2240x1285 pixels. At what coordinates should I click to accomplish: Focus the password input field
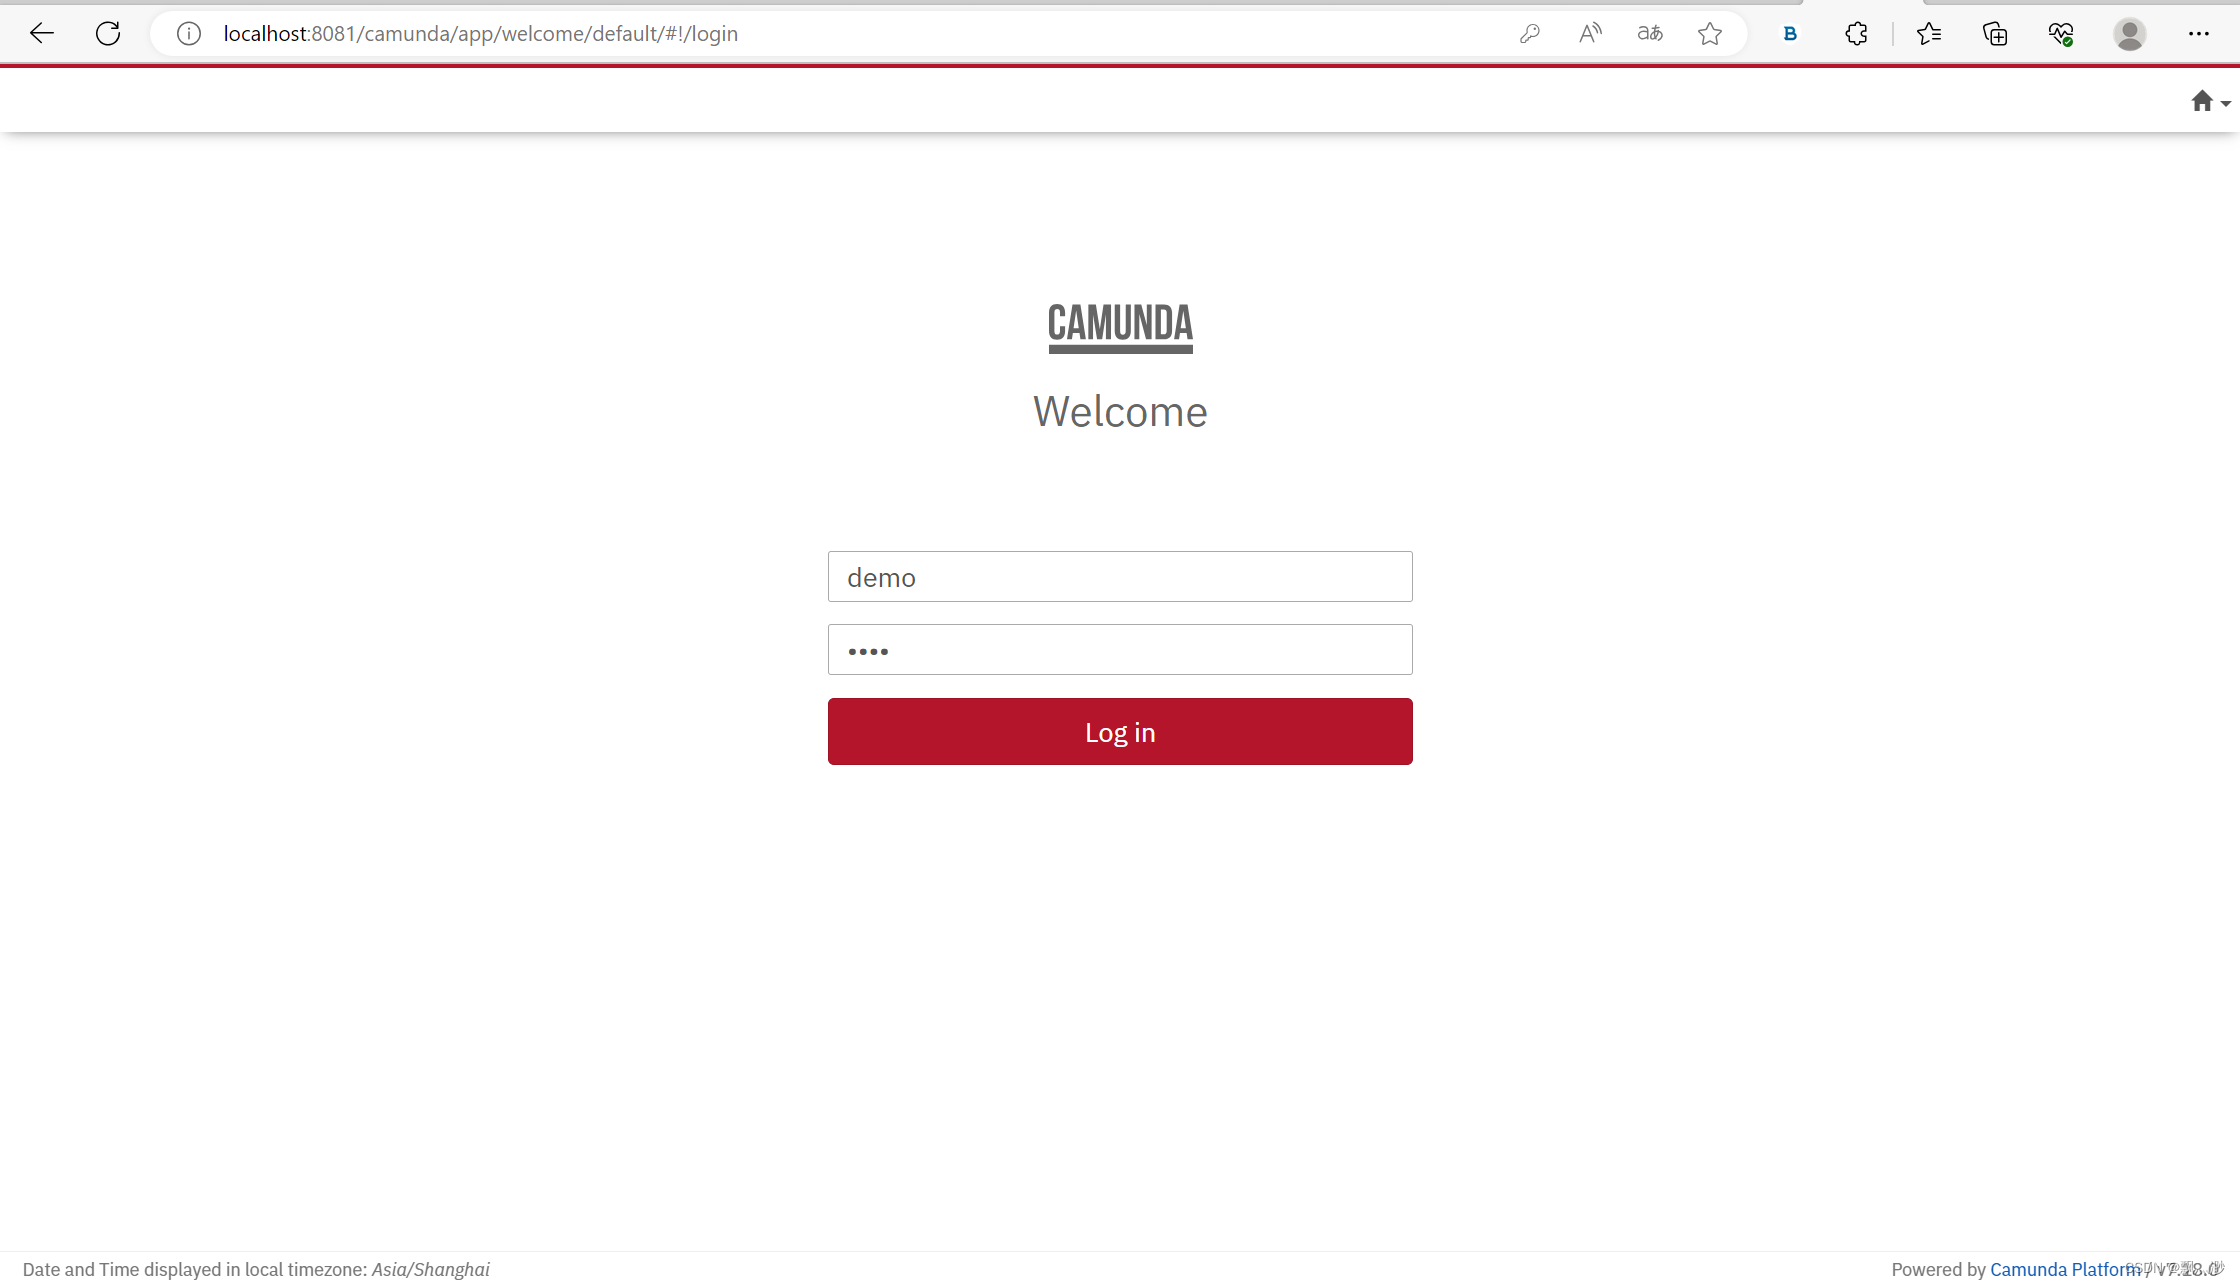[1119, 649]
